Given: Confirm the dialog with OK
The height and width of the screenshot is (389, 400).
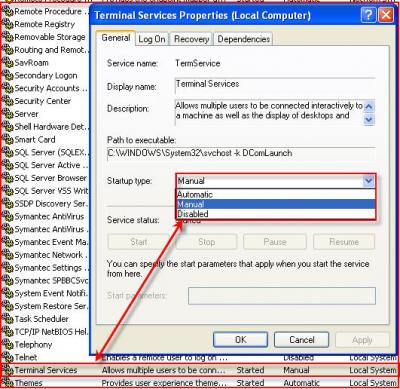Looking at the screenshot, I should point(240,340).
